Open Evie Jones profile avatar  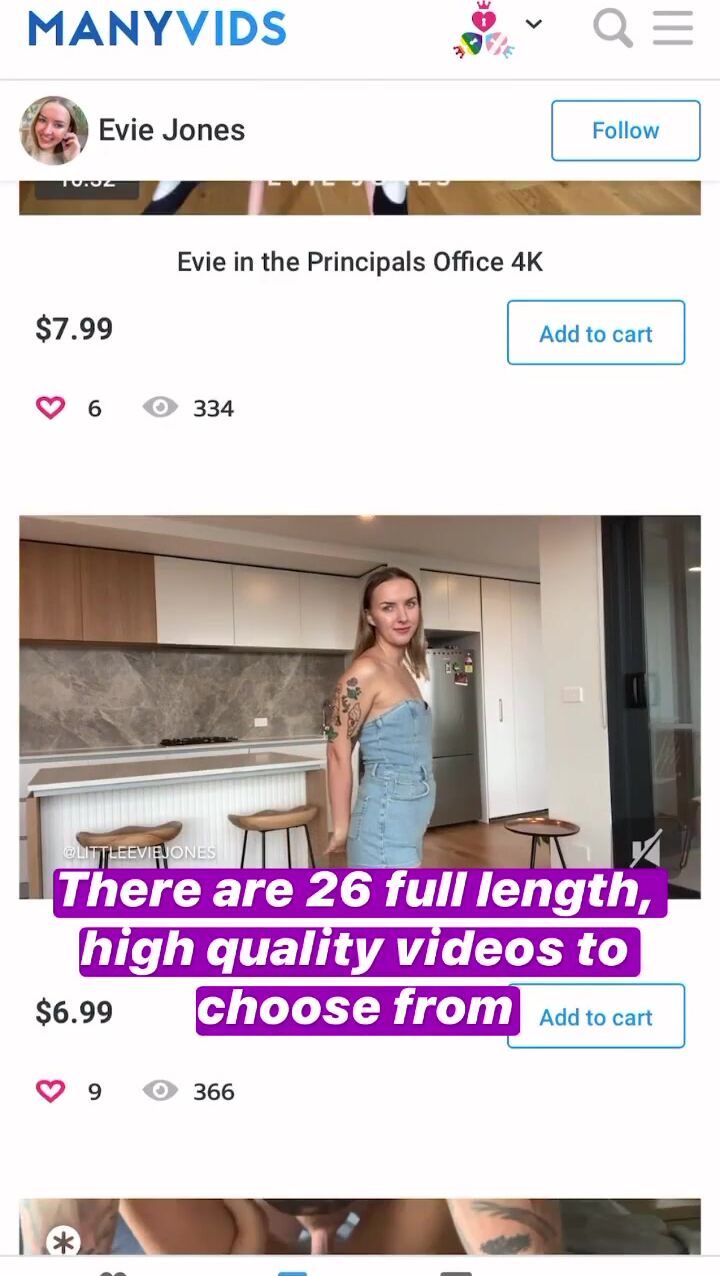(x=54, y=130)
